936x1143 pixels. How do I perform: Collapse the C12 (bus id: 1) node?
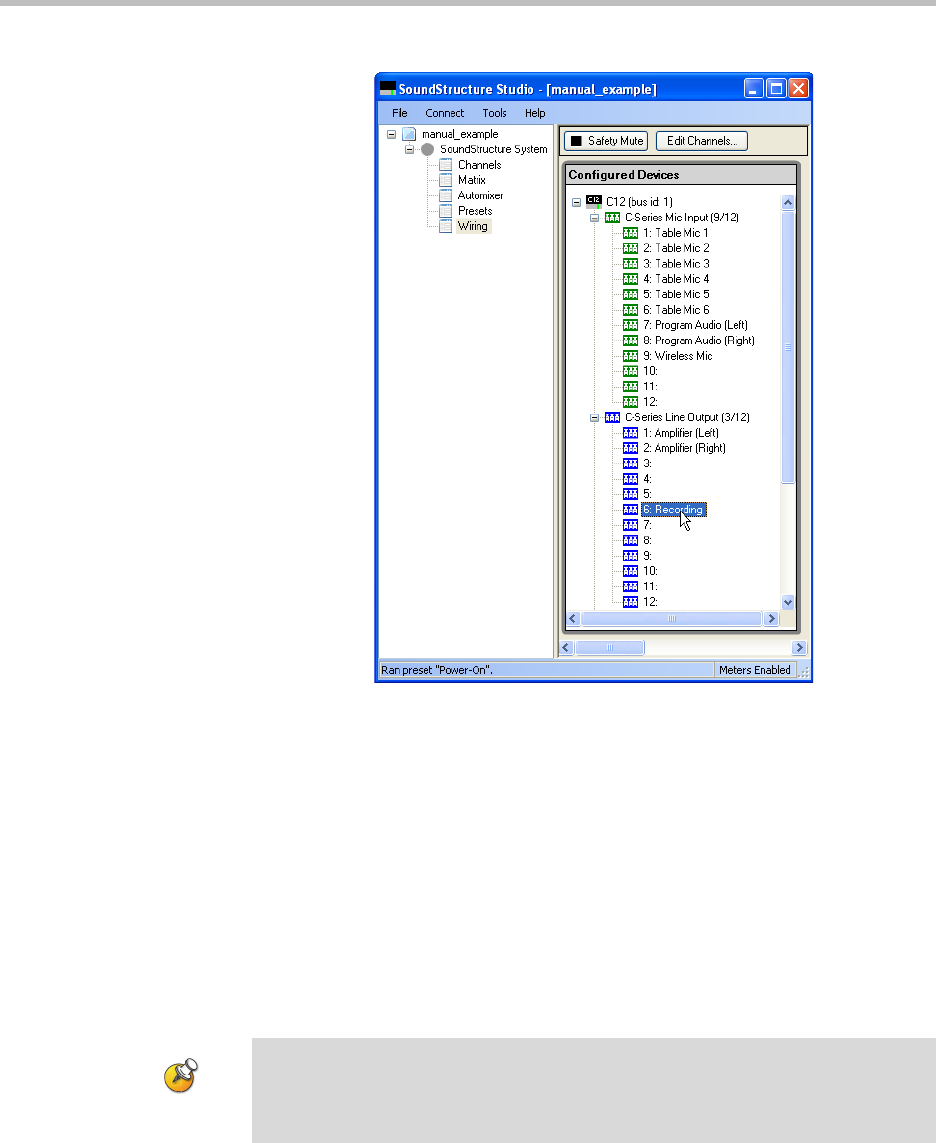(x=576, y=202)
